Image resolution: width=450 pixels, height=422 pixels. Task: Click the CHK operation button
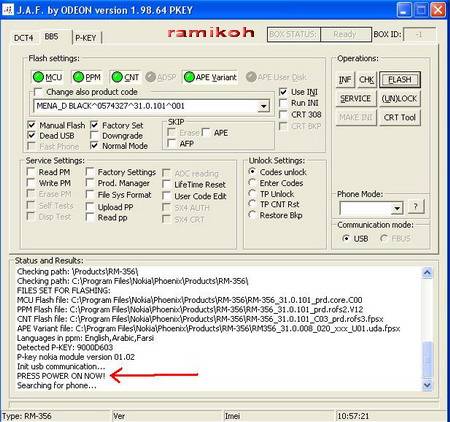367,80
